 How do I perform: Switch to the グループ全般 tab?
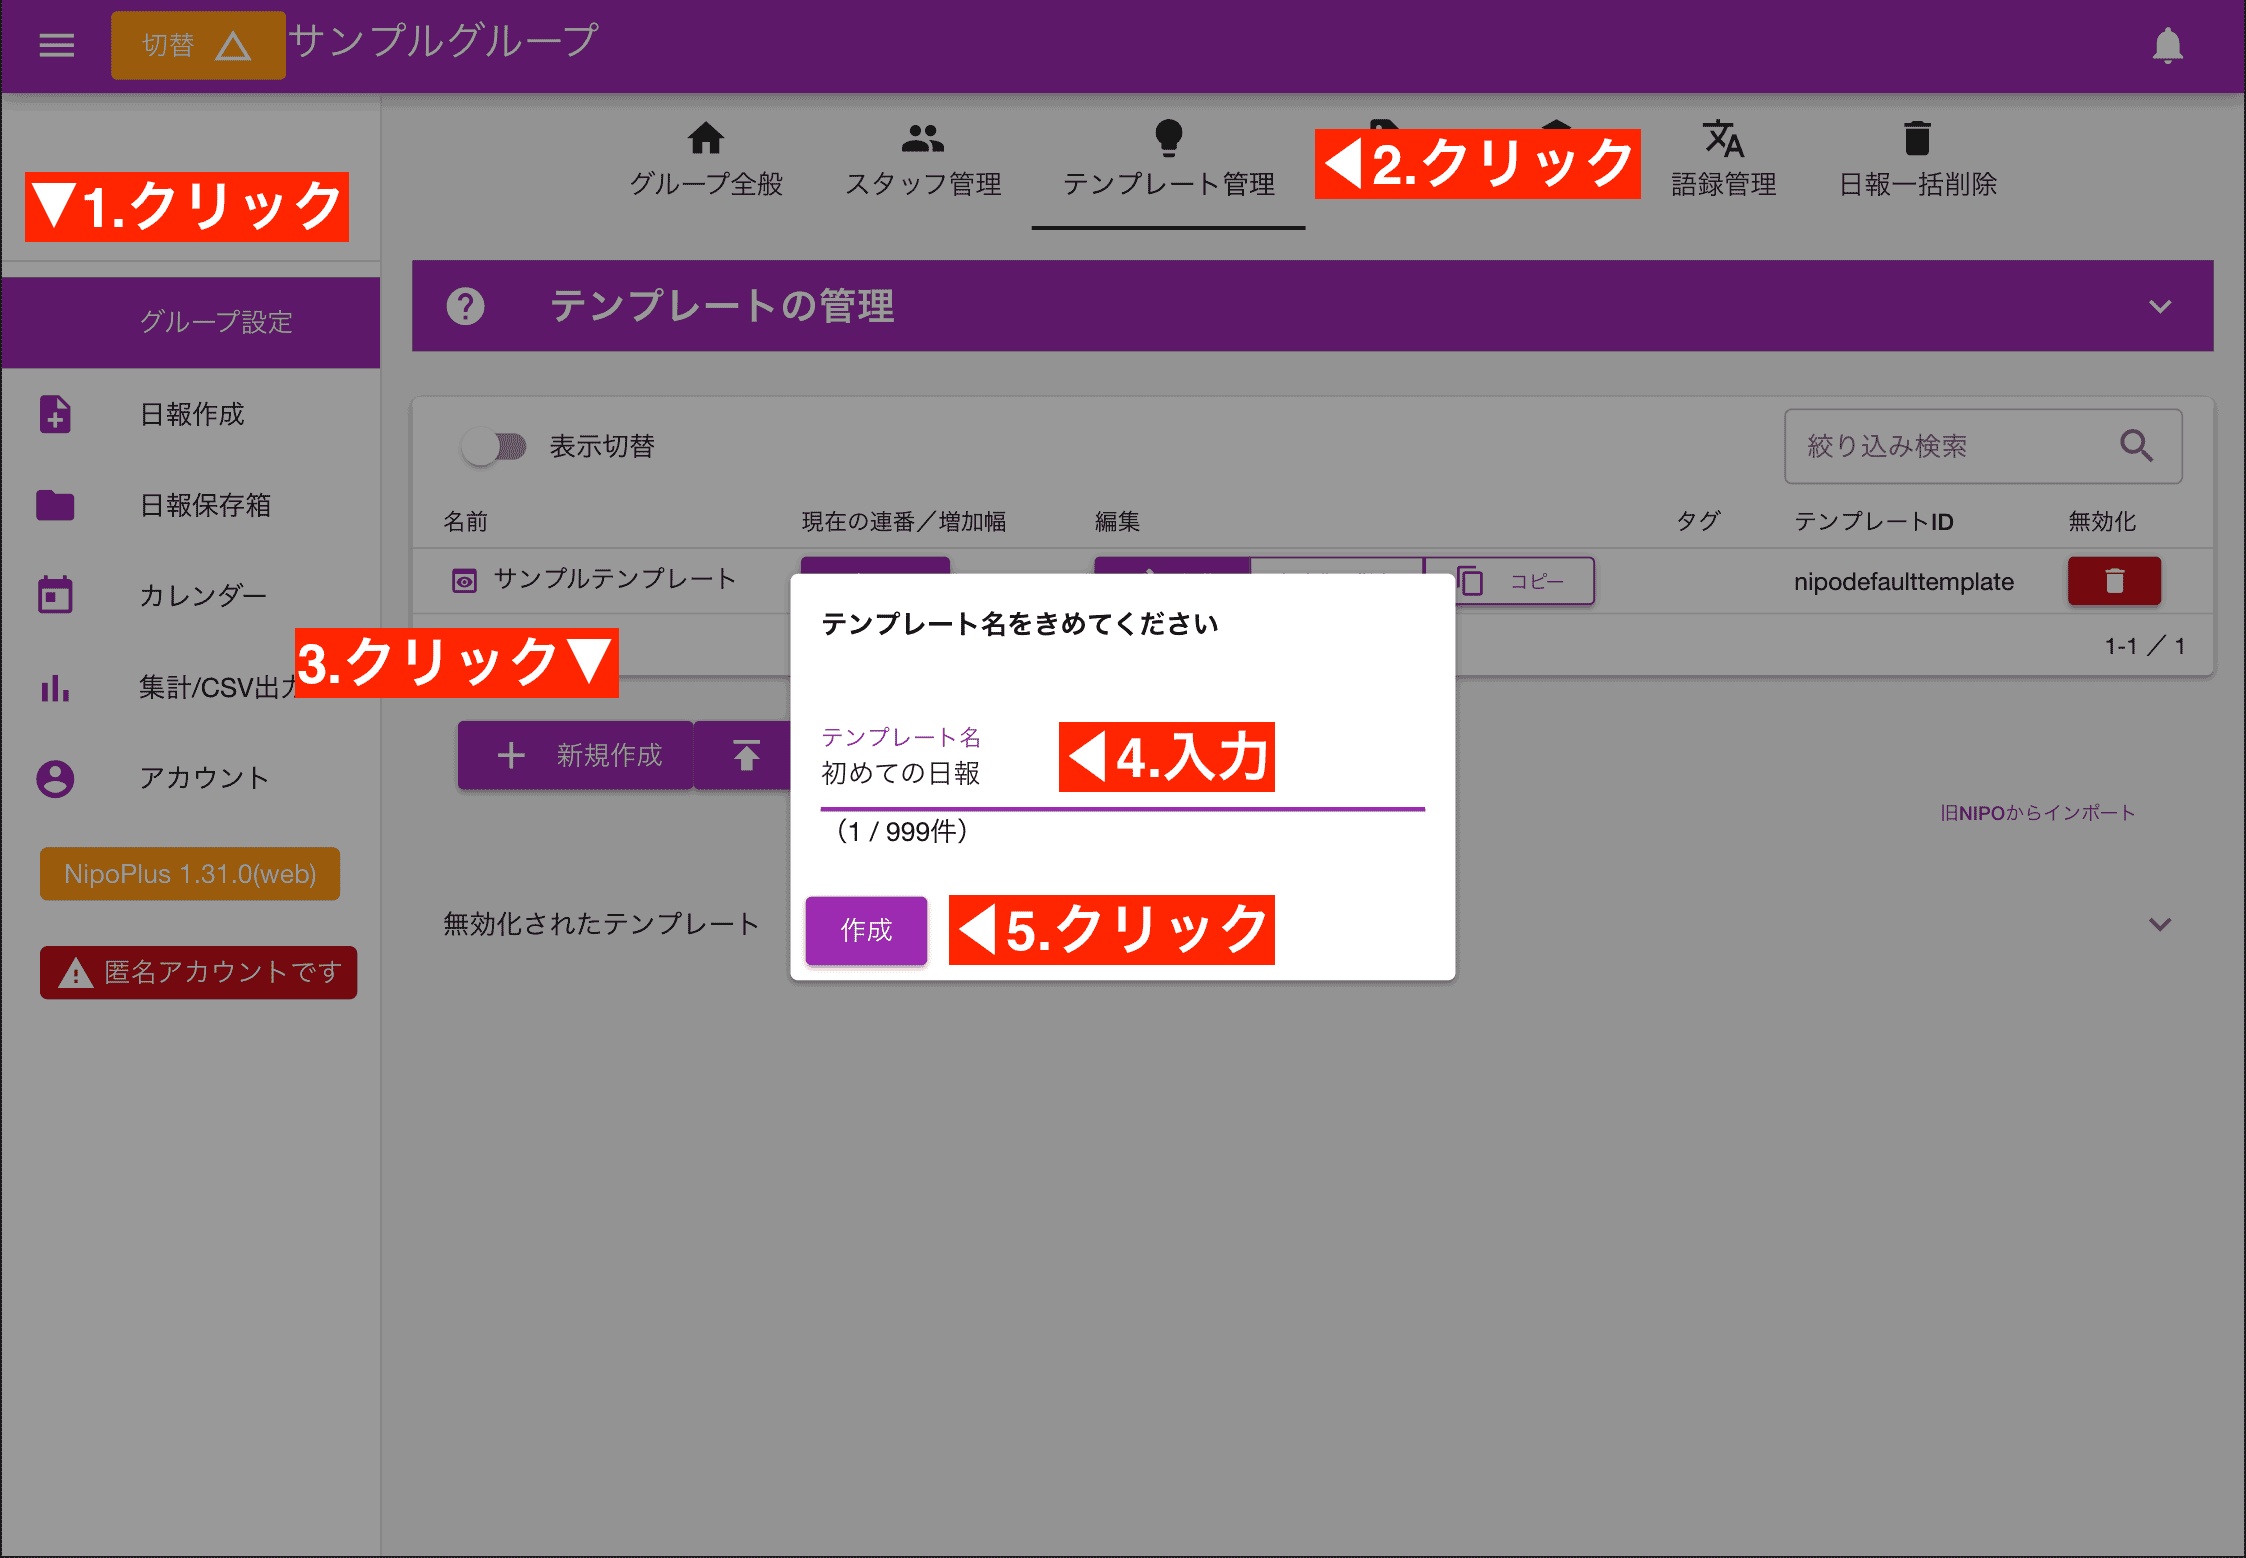[x=707, y=158]
